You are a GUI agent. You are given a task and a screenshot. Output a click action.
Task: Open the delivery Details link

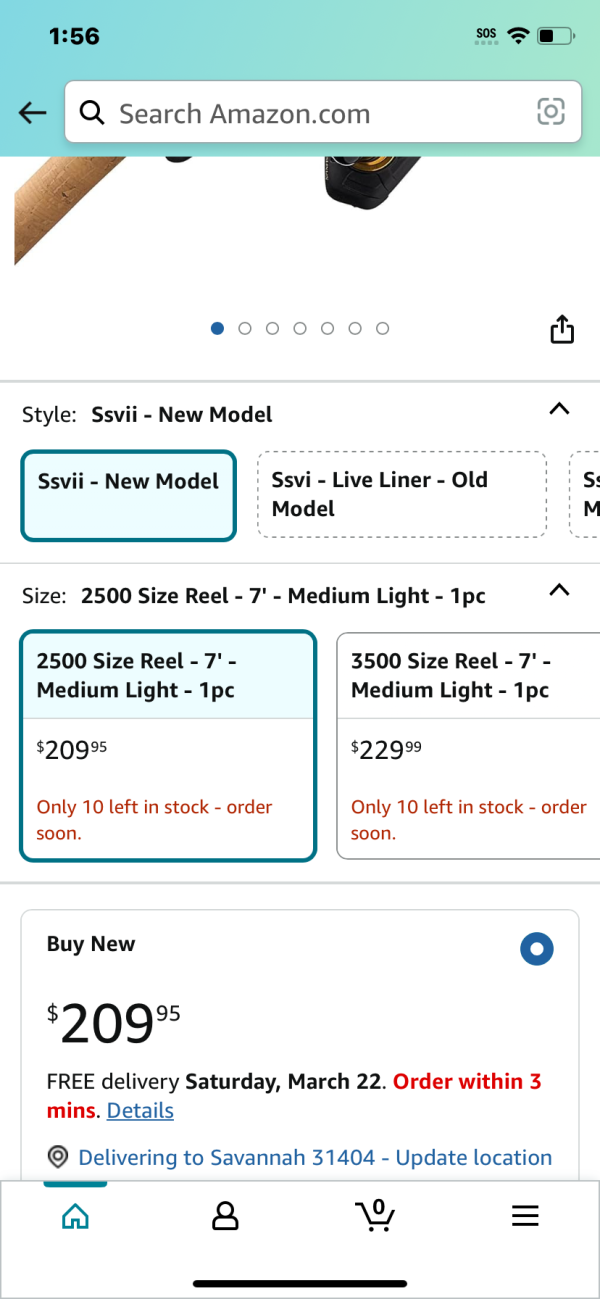pos(140,1110)
